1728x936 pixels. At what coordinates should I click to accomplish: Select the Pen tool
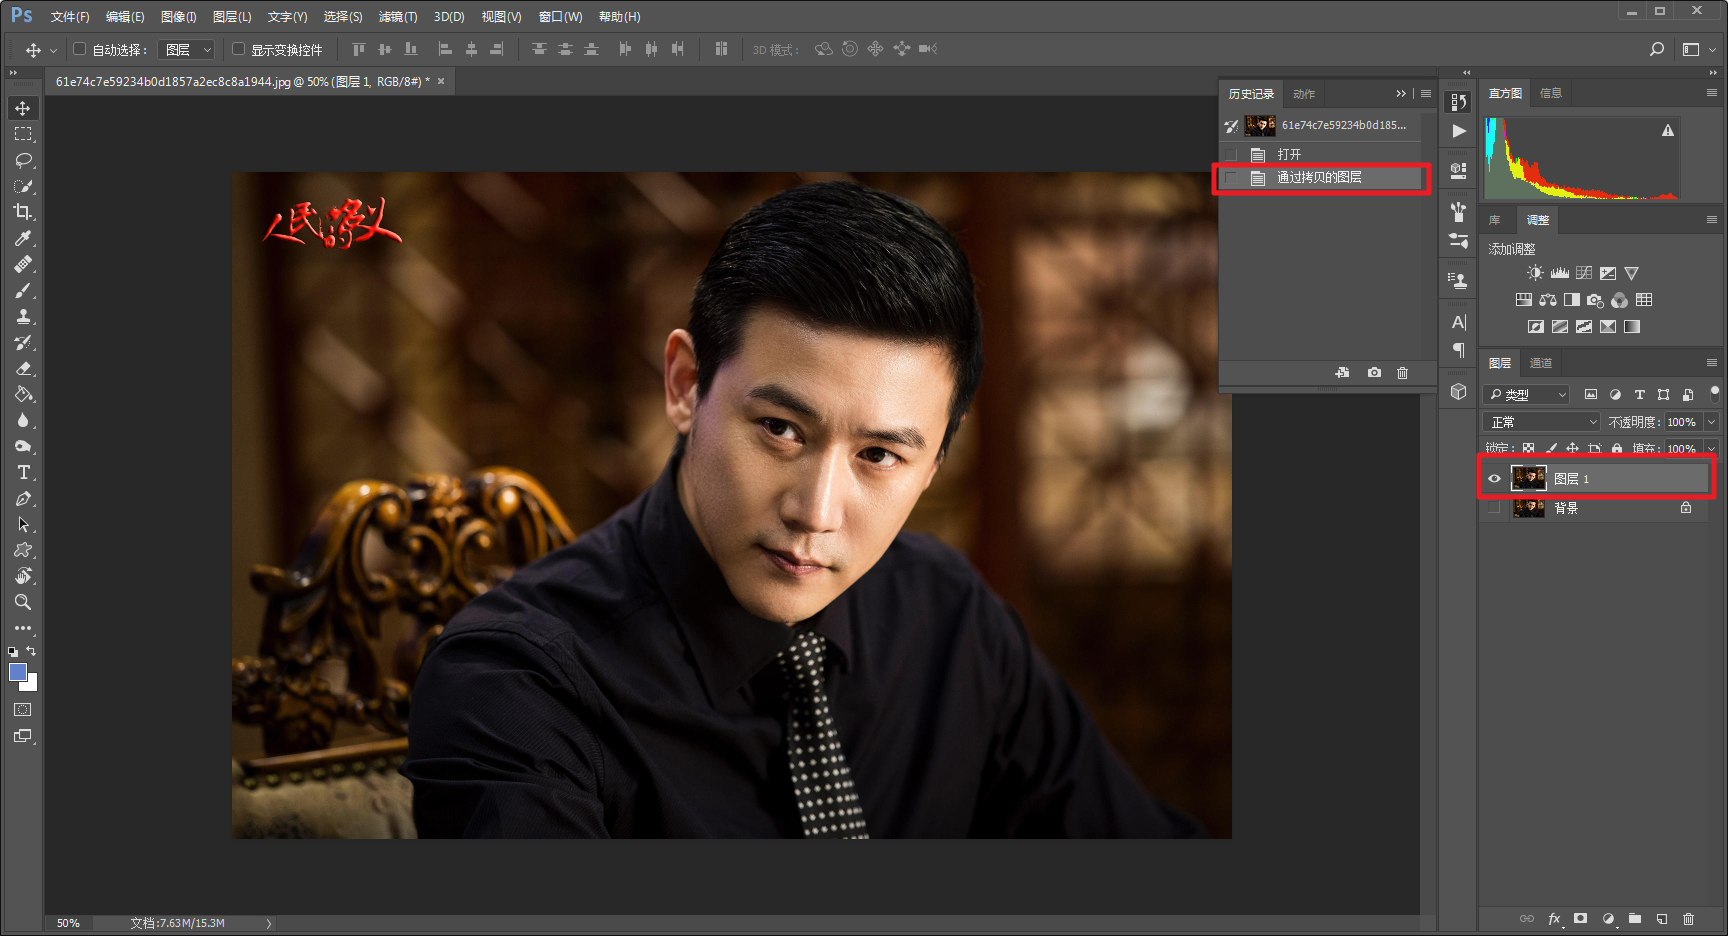(x=23, y=498)
